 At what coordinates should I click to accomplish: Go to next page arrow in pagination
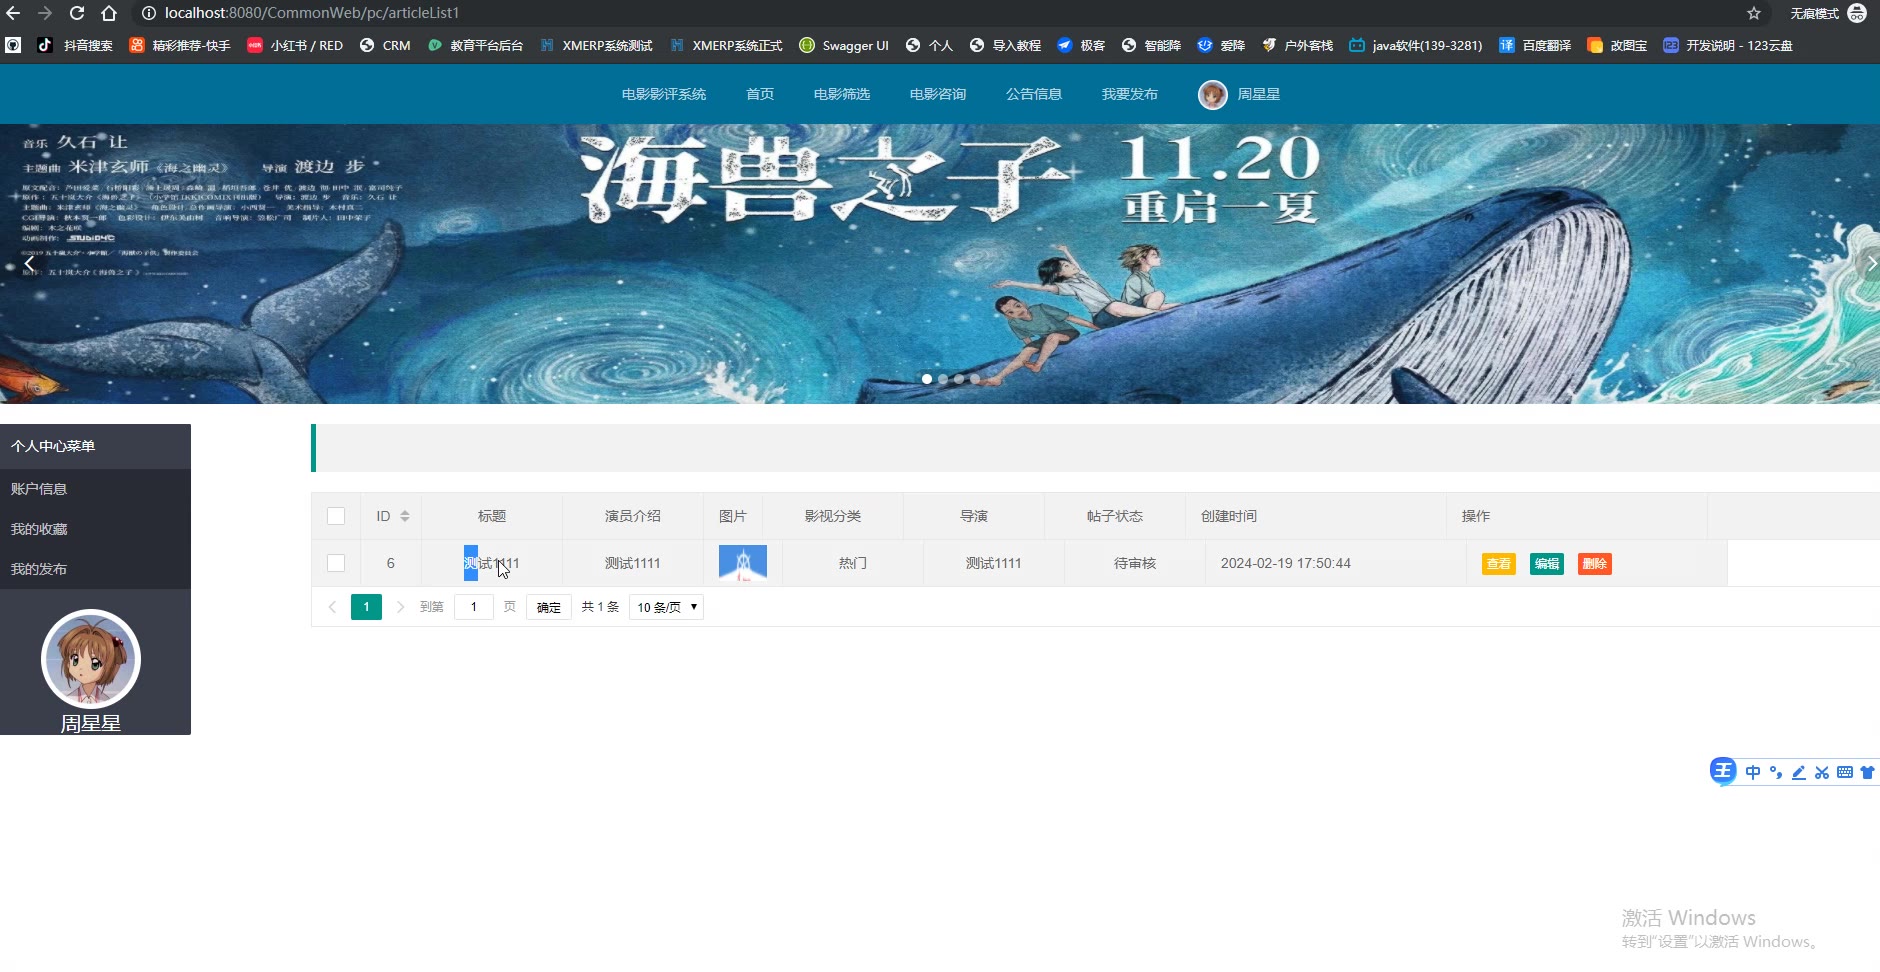pyautogui.click(x=400, y=607)
